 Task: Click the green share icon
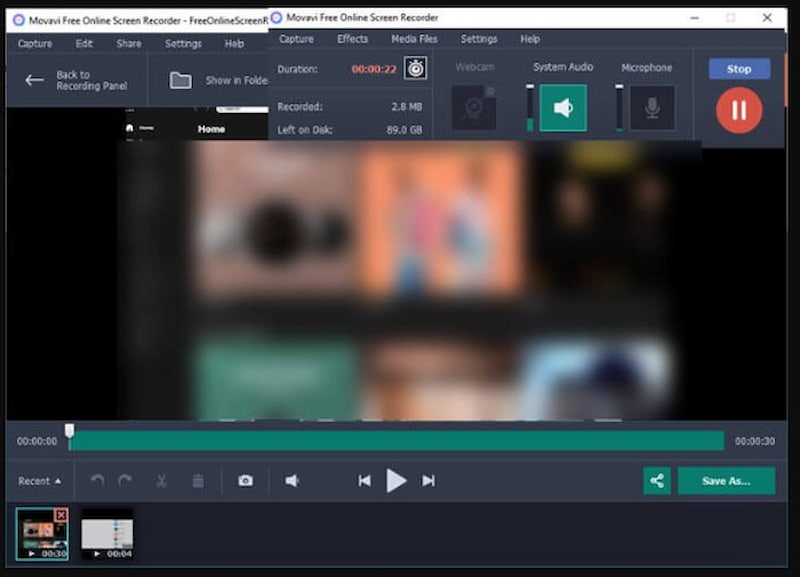pyautogui.click(x=657, y=481)
